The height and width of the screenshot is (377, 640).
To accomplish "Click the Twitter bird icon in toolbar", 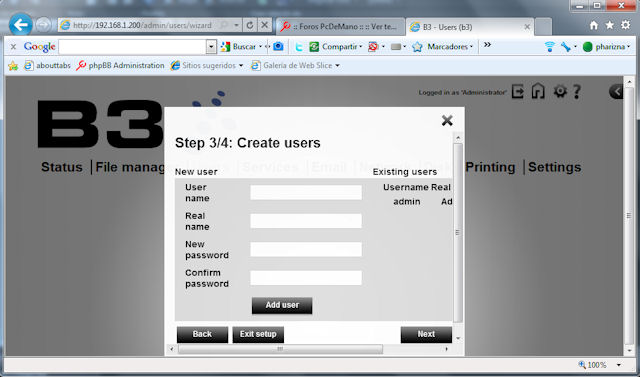I will point(299,47).
